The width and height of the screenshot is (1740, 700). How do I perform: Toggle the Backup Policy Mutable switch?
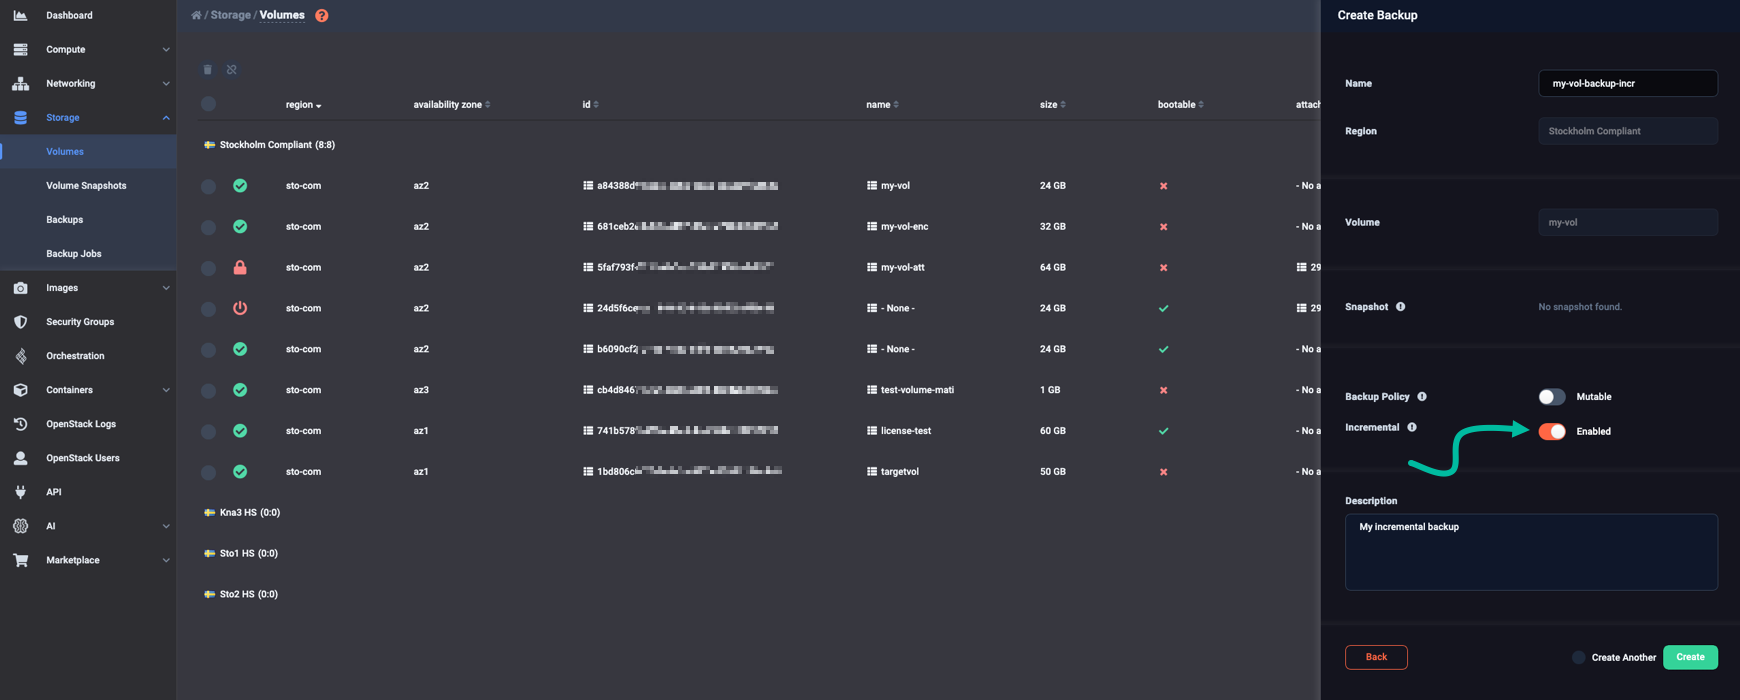[1552, 396]
